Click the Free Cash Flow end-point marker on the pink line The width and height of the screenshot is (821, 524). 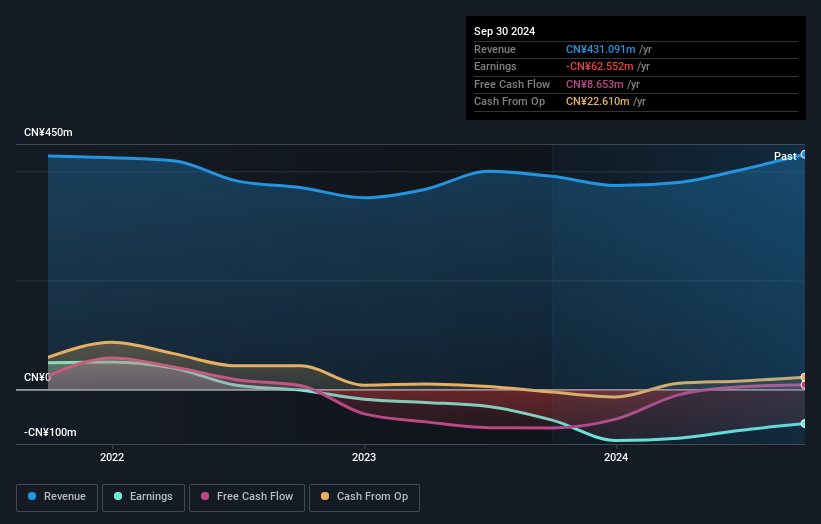tap(804, 385)
